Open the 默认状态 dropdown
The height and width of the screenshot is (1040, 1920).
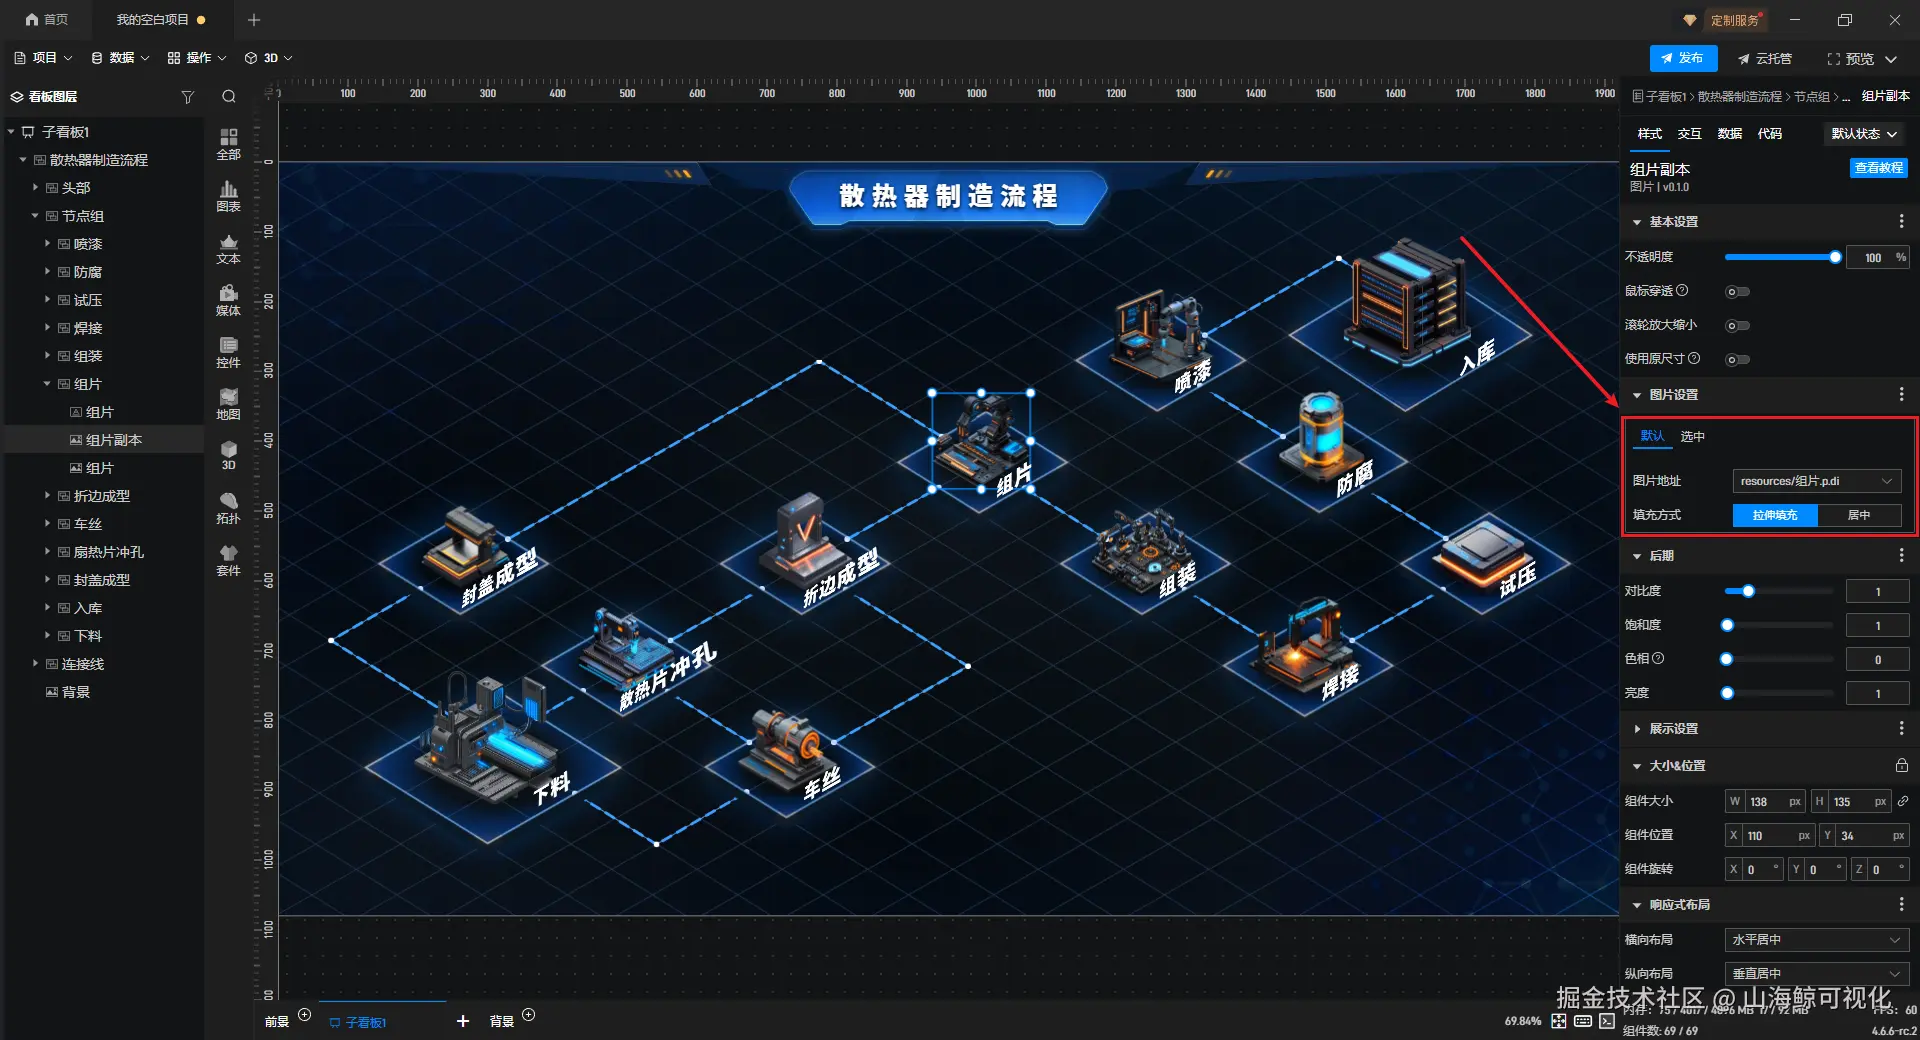[x=1864, y=134]
